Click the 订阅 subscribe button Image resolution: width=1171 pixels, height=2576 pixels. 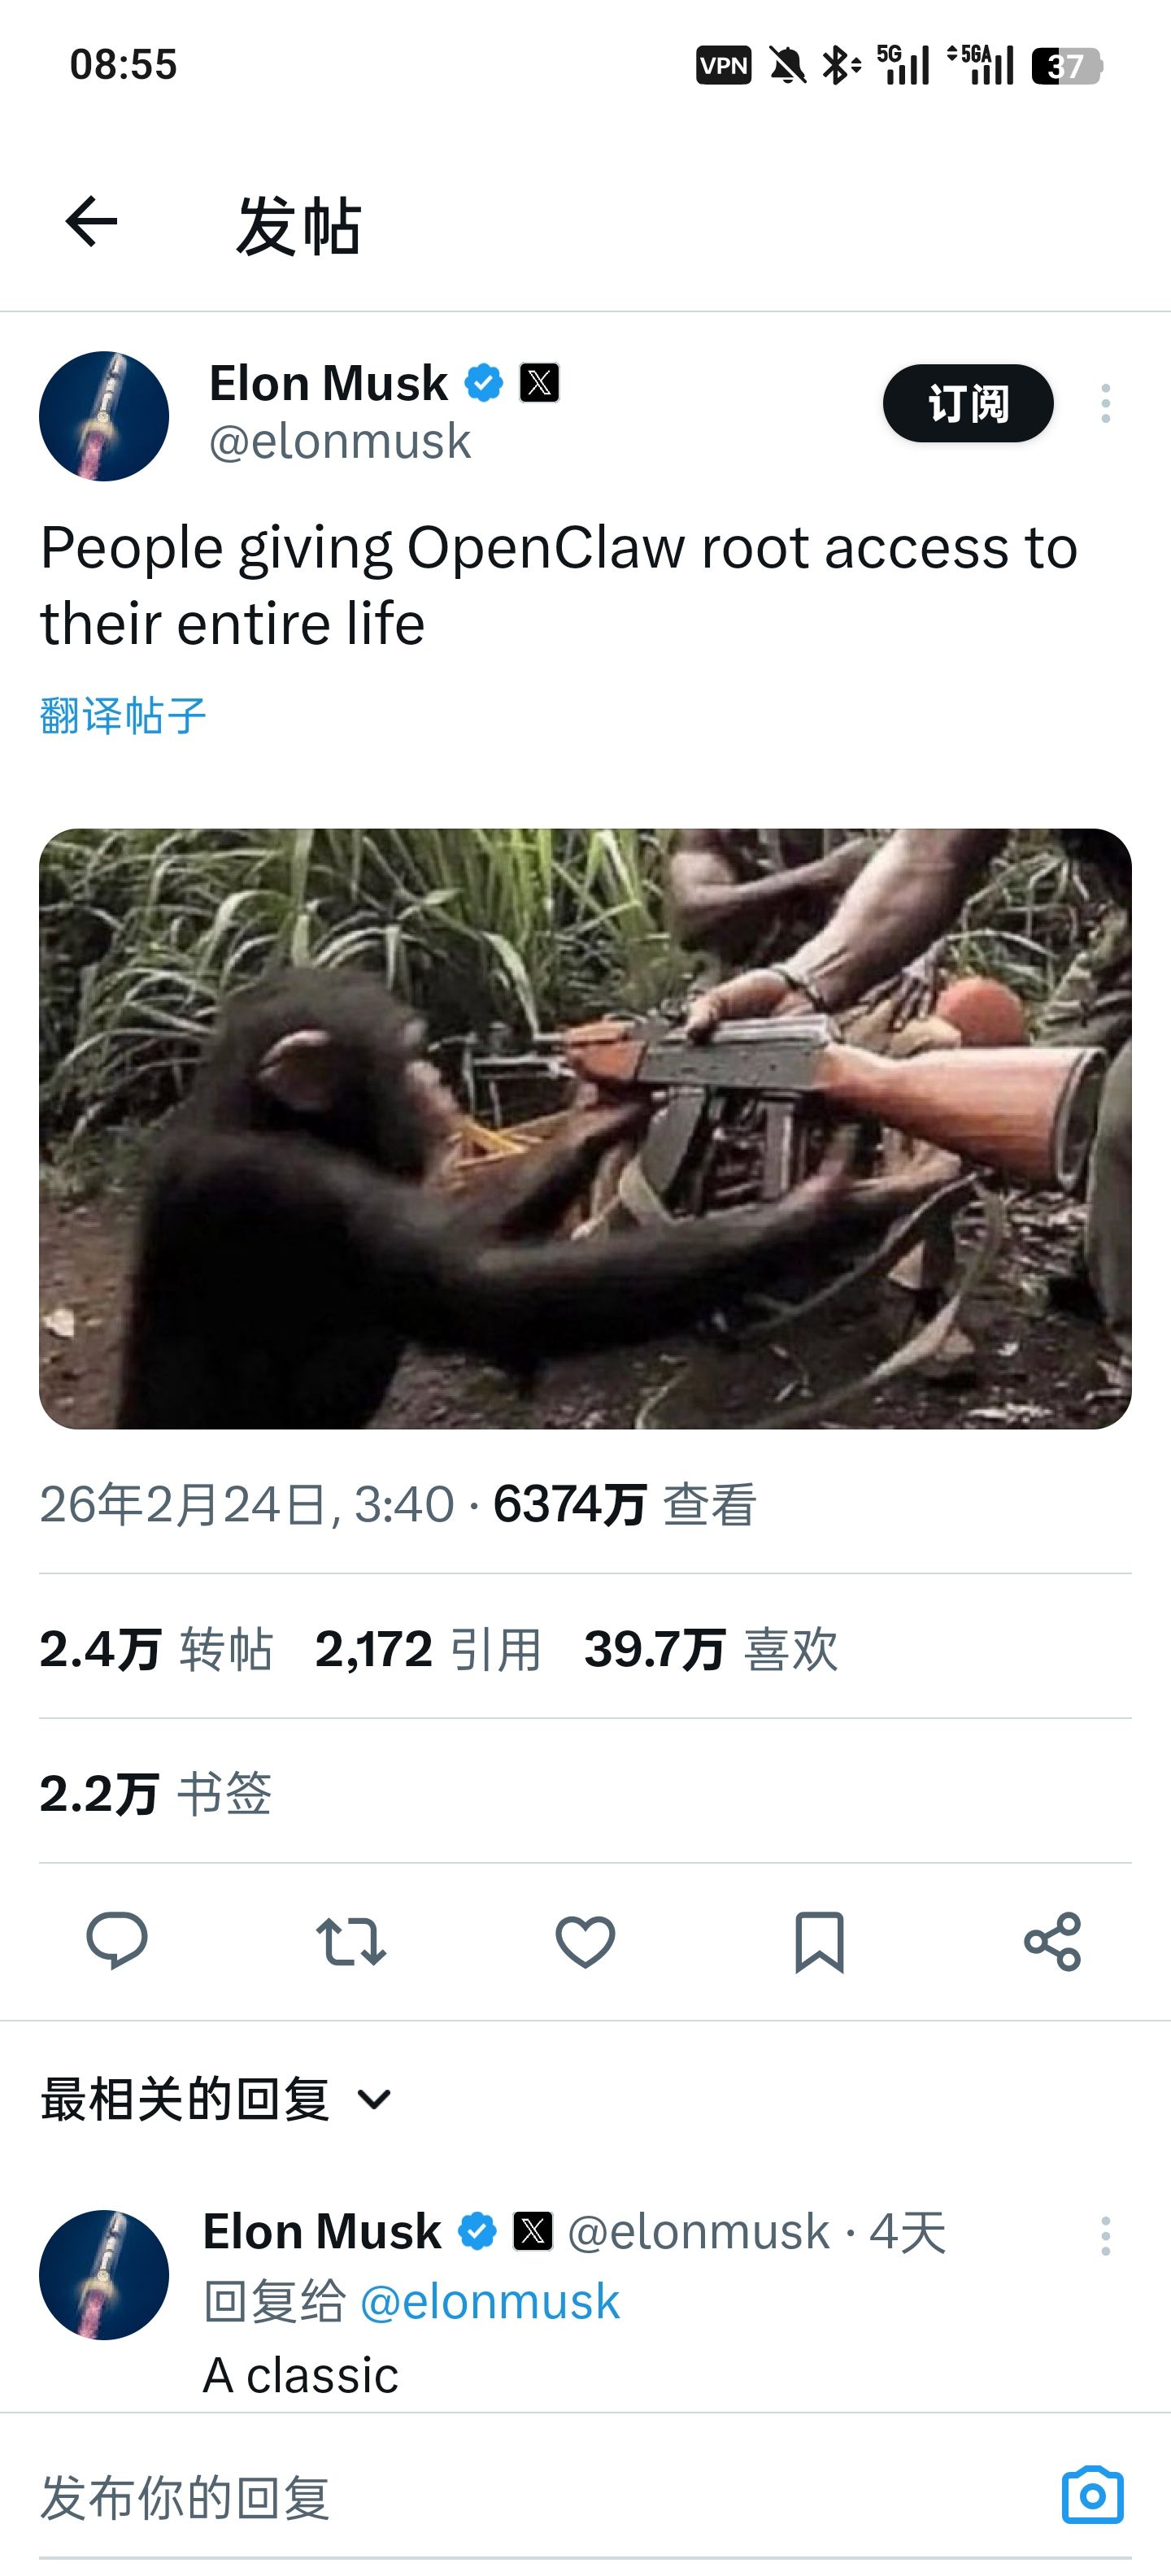point(968,403)
